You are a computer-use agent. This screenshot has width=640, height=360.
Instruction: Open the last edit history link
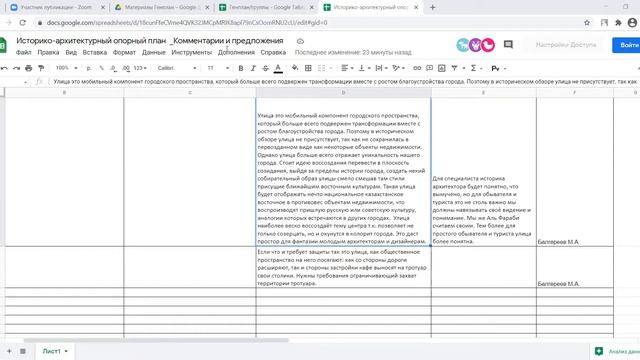coord(353,52)
